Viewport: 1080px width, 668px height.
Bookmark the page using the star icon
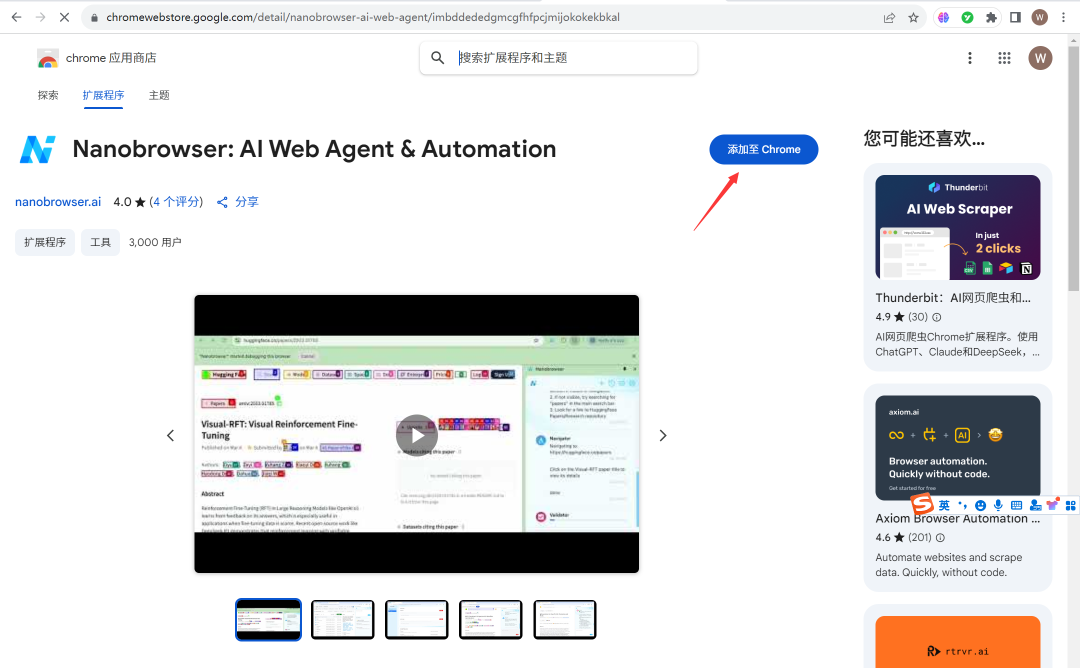[x=913, y=17]
